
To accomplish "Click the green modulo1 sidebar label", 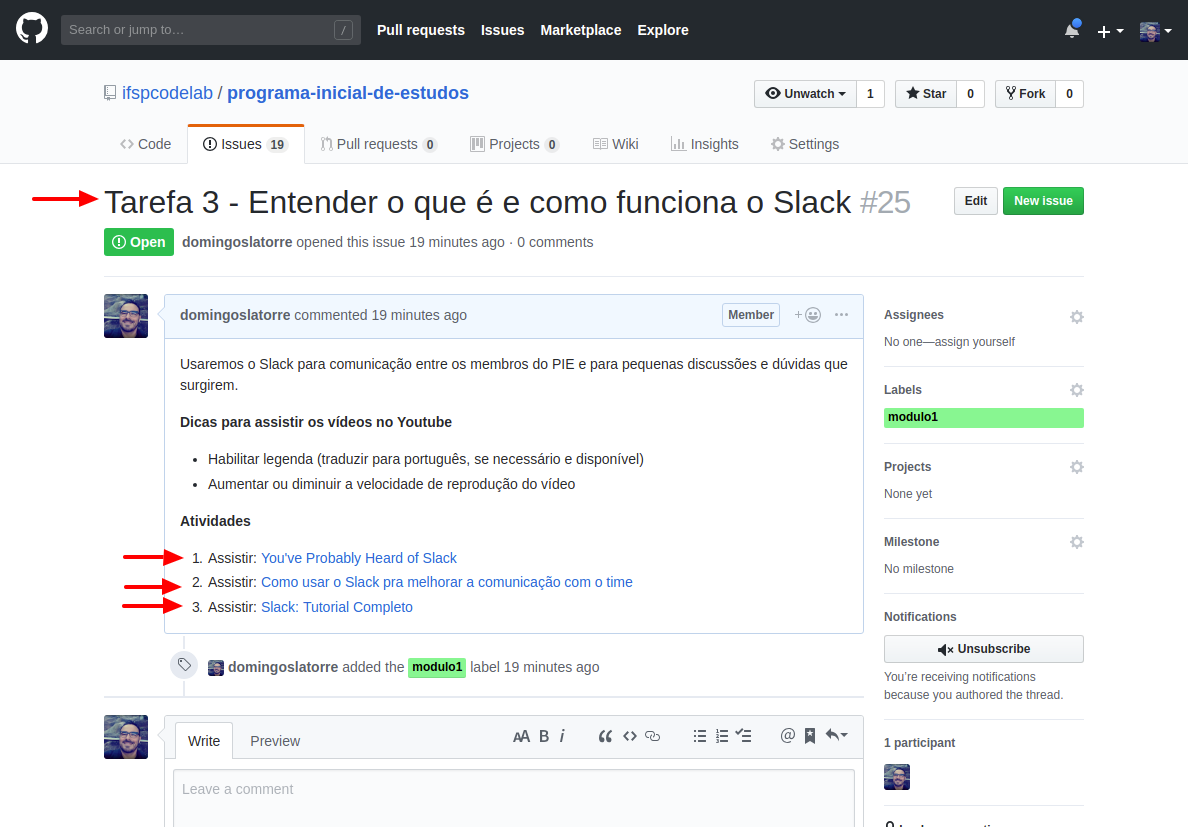I will 983,417.
